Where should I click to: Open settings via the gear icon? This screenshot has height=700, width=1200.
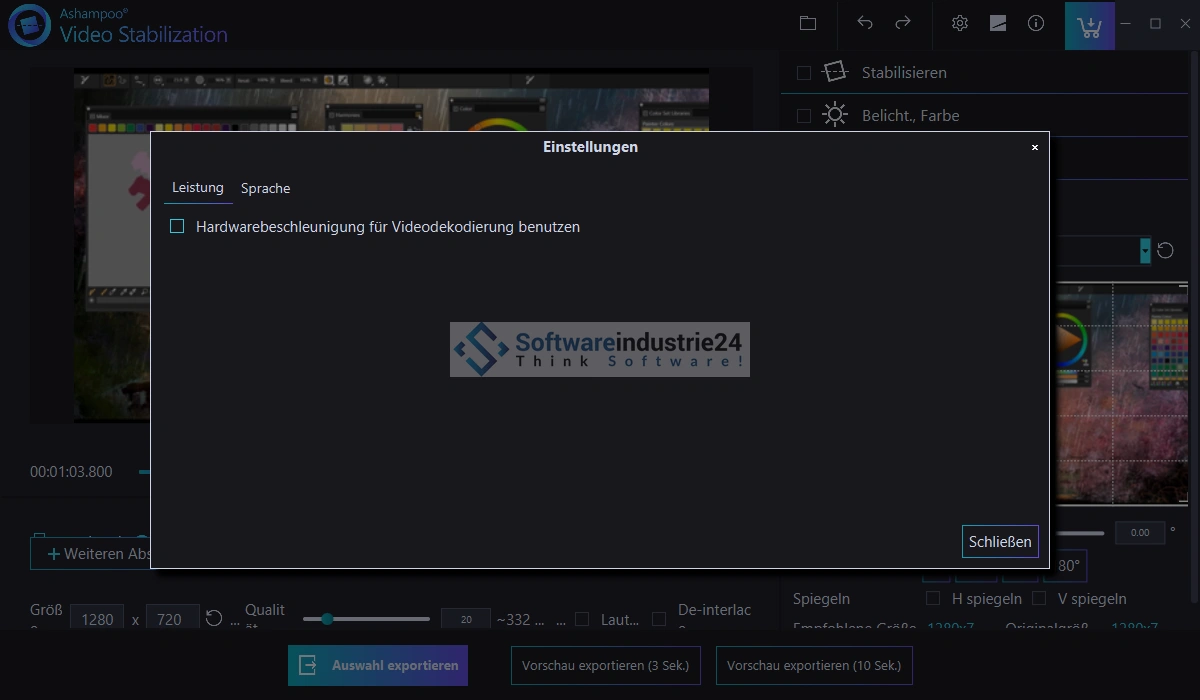point(960,23)
